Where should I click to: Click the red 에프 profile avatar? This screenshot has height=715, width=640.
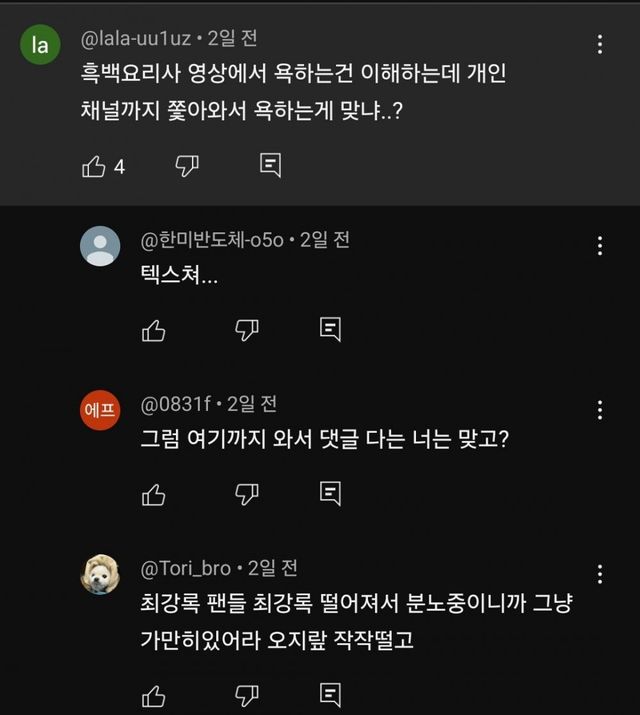coord(100,410)
